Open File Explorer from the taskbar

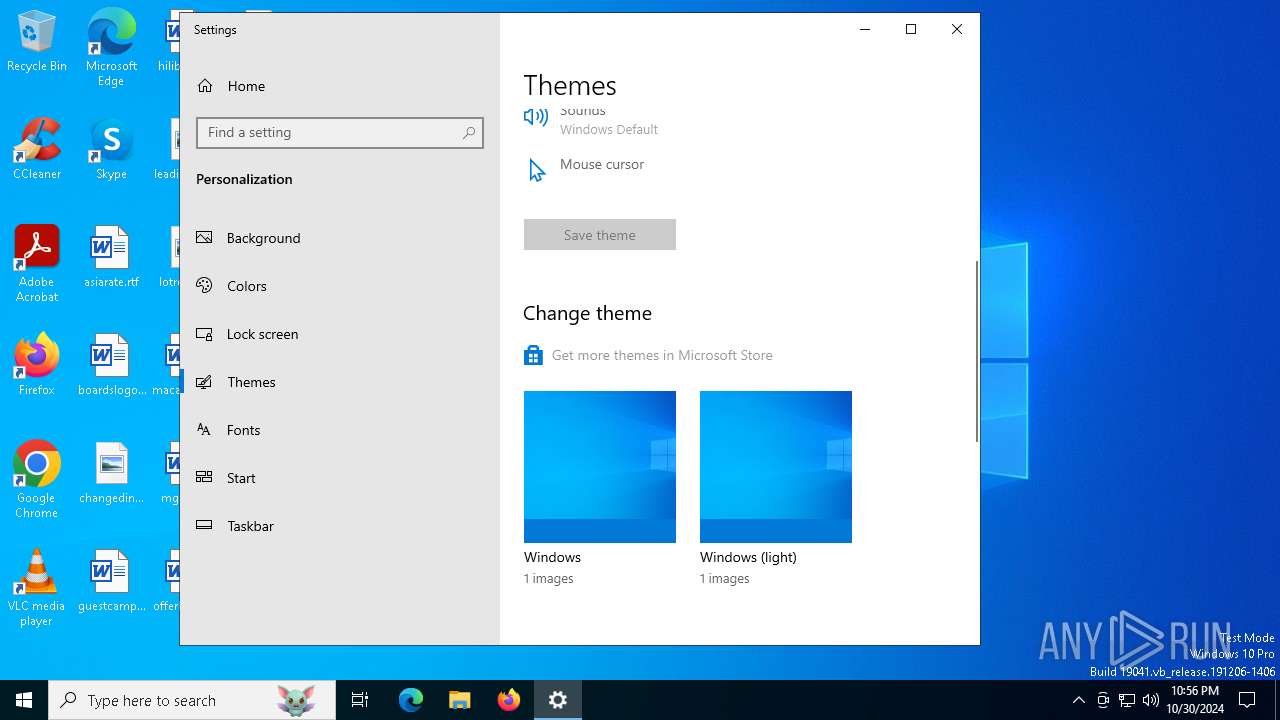459,700
